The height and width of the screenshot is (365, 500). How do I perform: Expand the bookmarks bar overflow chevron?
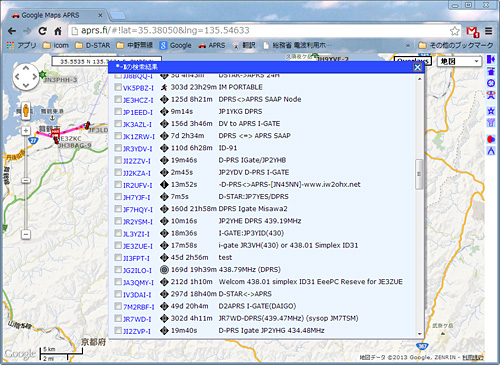coord(408,45)
